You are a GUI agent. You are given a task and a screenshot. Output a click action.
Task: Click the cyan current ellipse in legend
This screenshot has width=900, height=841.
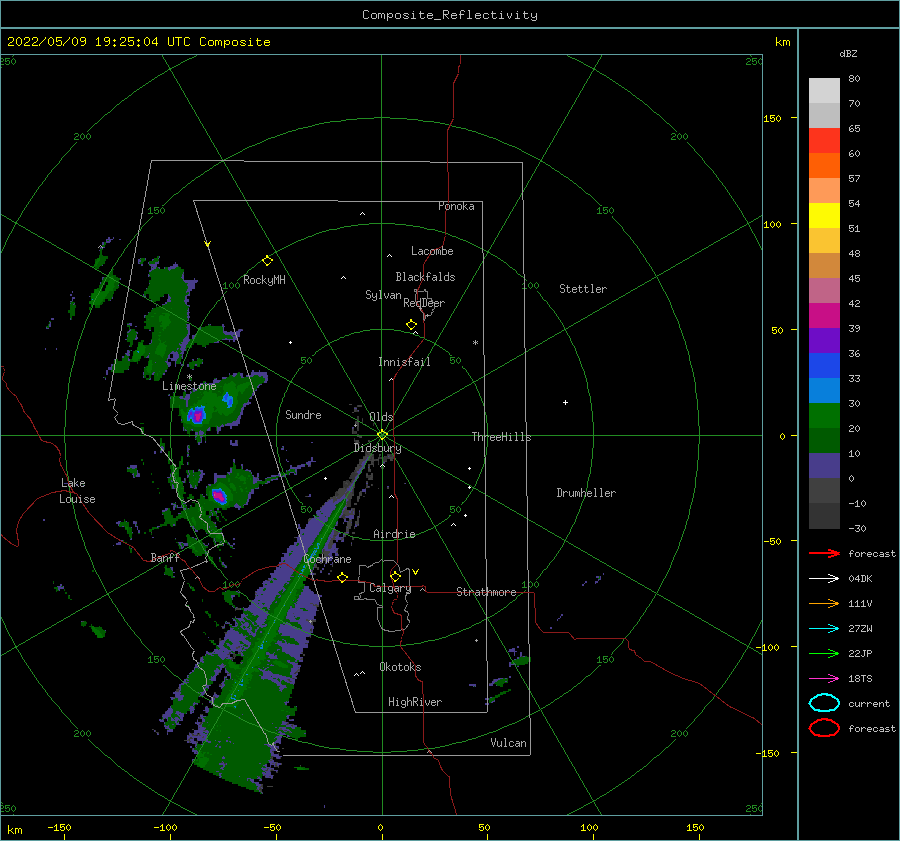point(824,703)
